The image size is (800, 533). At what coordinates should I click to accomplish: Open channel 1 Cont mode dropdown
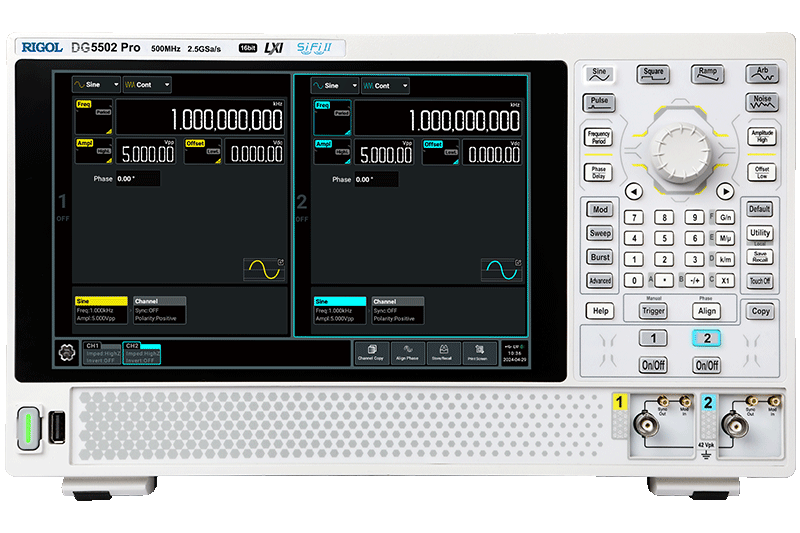coord(147,85)
